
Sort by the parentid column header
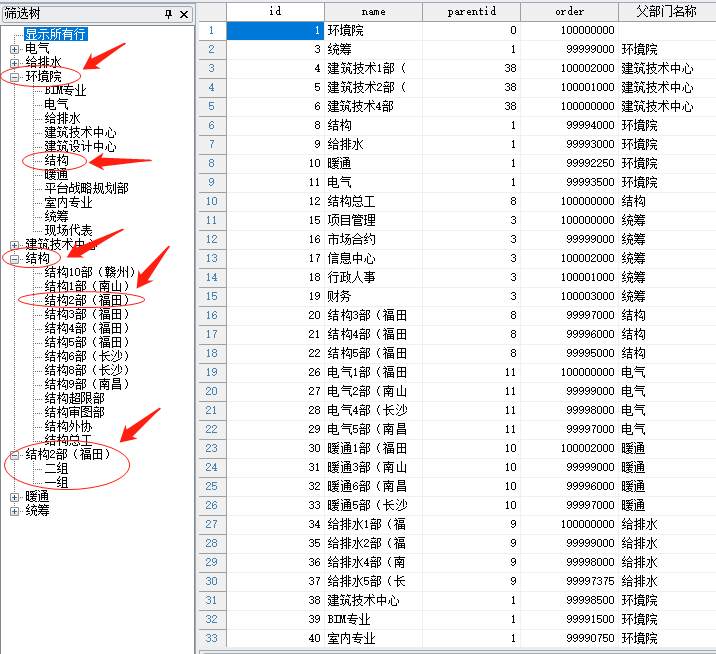(472, 12)
